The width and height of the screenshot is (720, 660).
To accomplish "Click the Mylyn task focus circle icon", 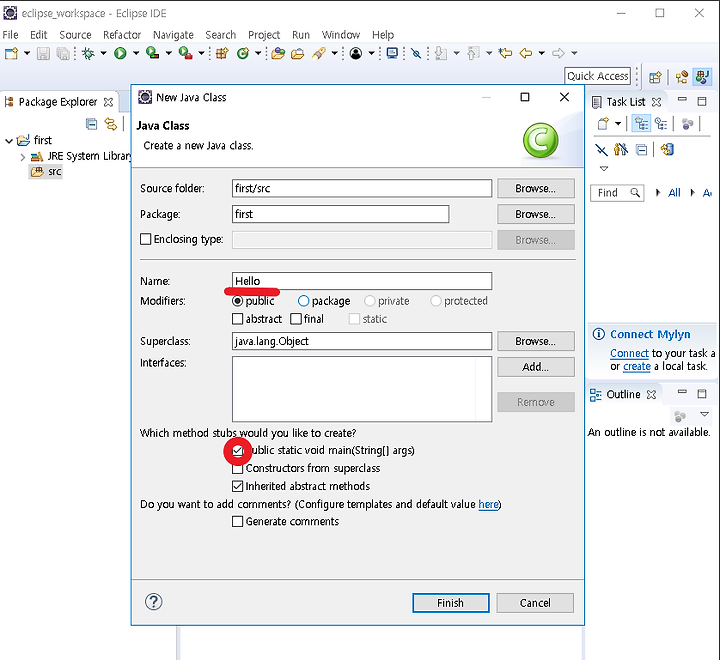I will (356, 53).
